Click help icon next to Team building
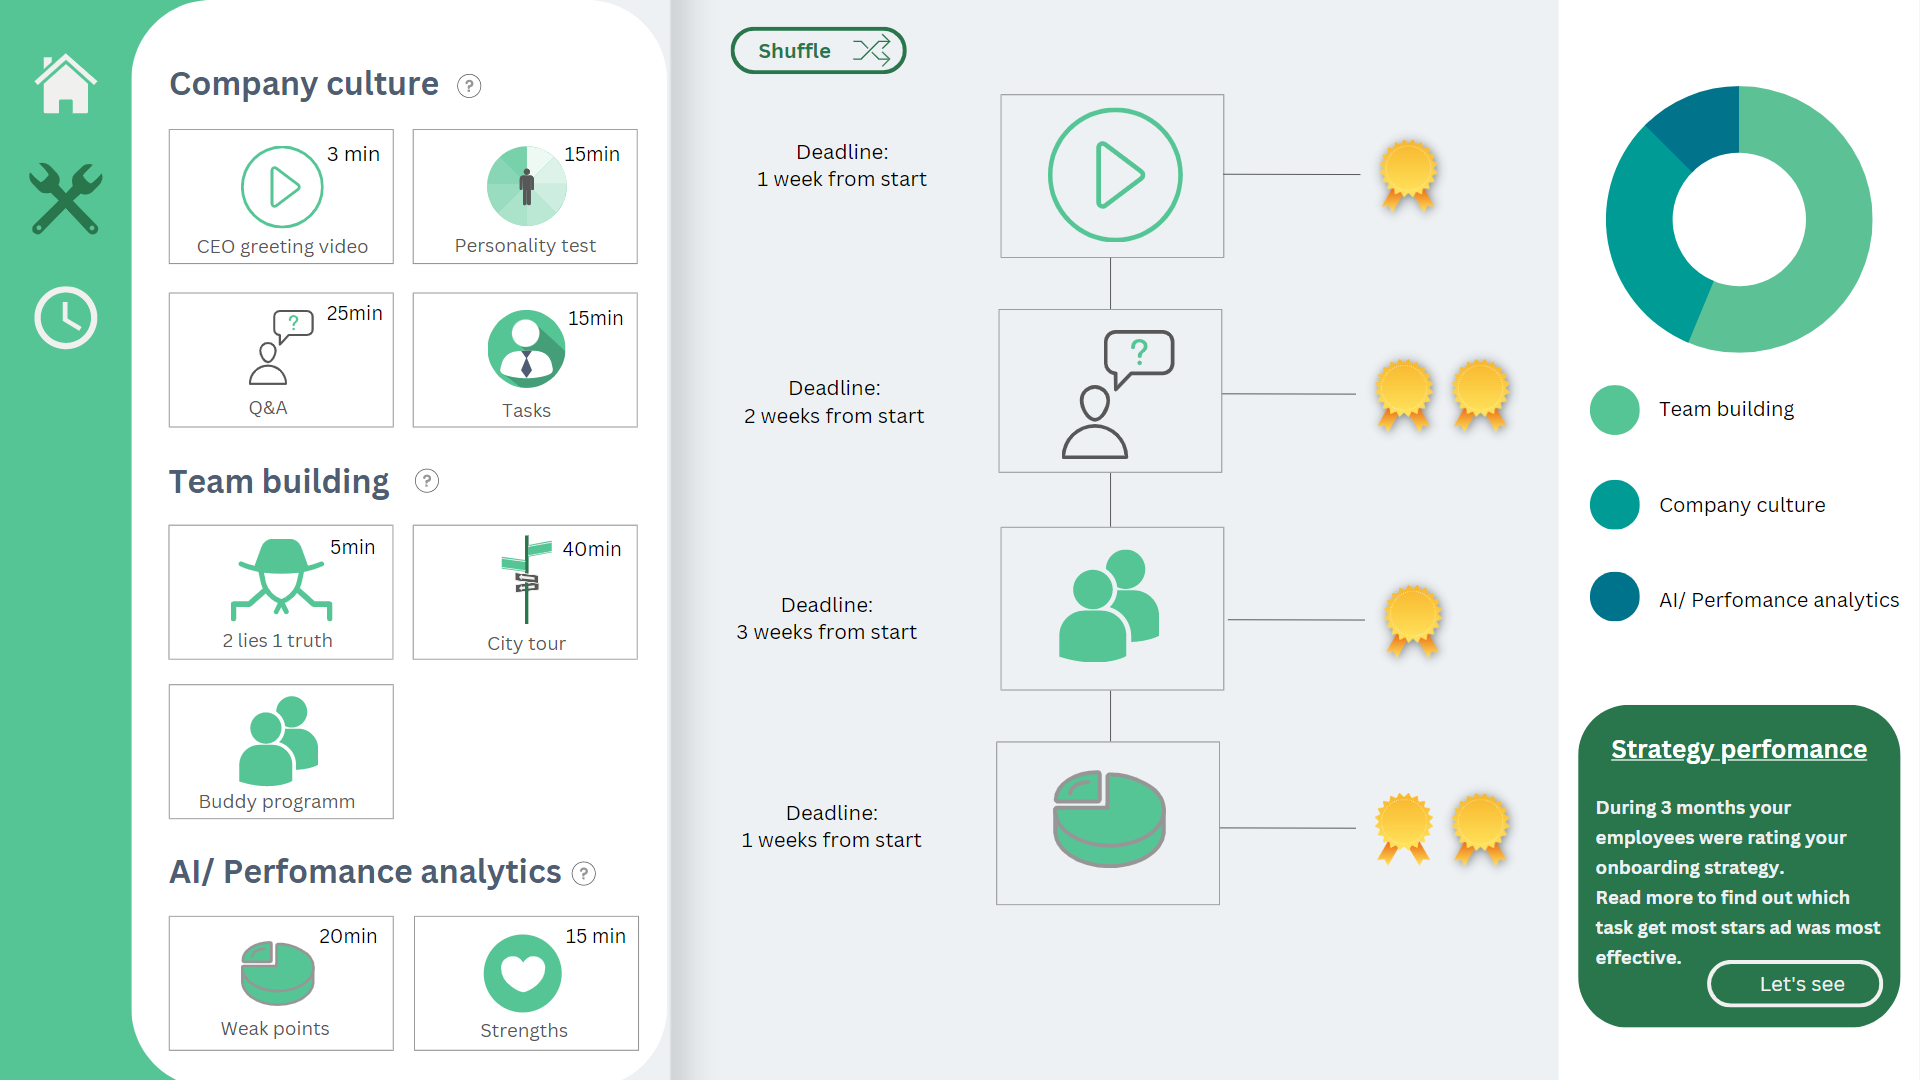 coord(427,481)
